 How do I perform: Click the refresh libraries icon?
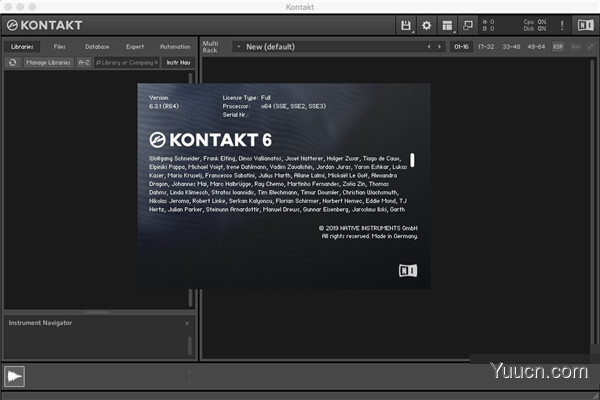click(x=13, y=62)
